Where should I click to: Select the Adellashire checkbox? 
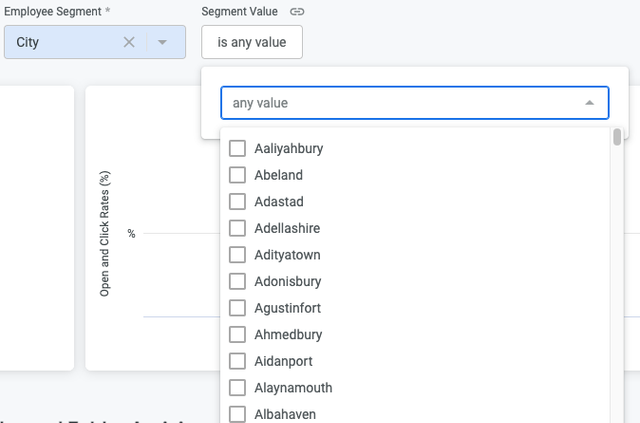click(238, 228)
